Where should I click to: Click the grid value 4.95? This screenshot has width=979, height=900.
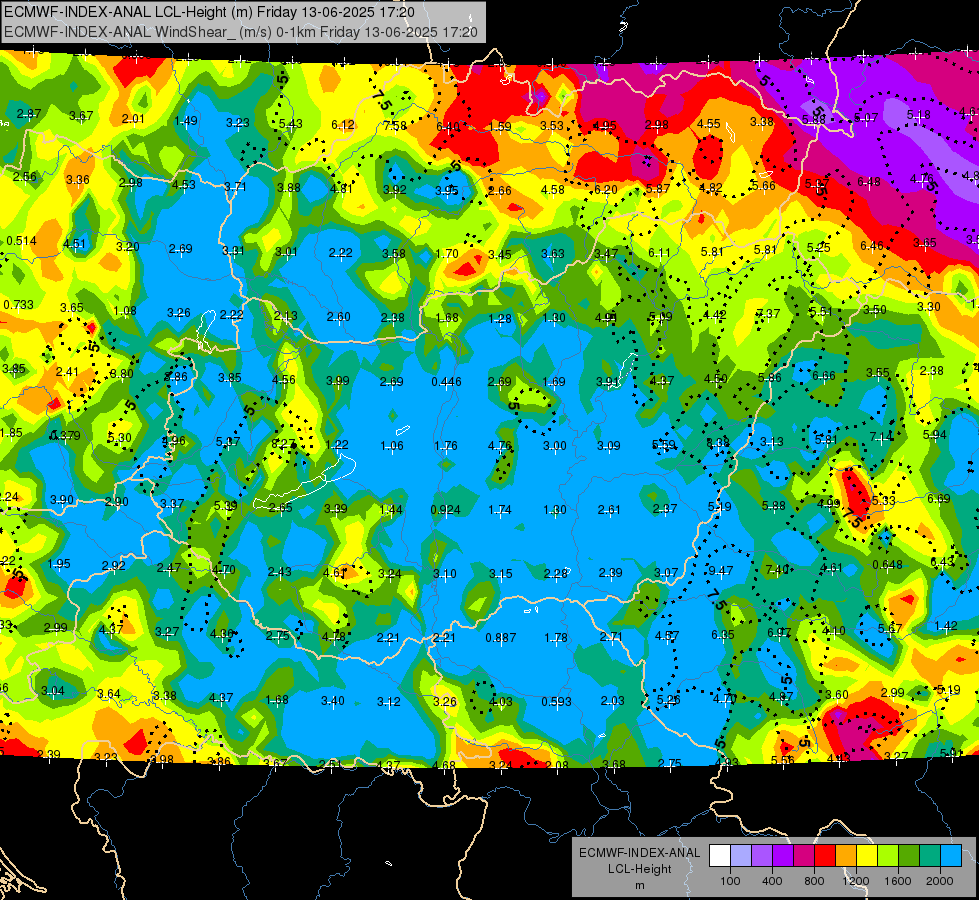604,126
